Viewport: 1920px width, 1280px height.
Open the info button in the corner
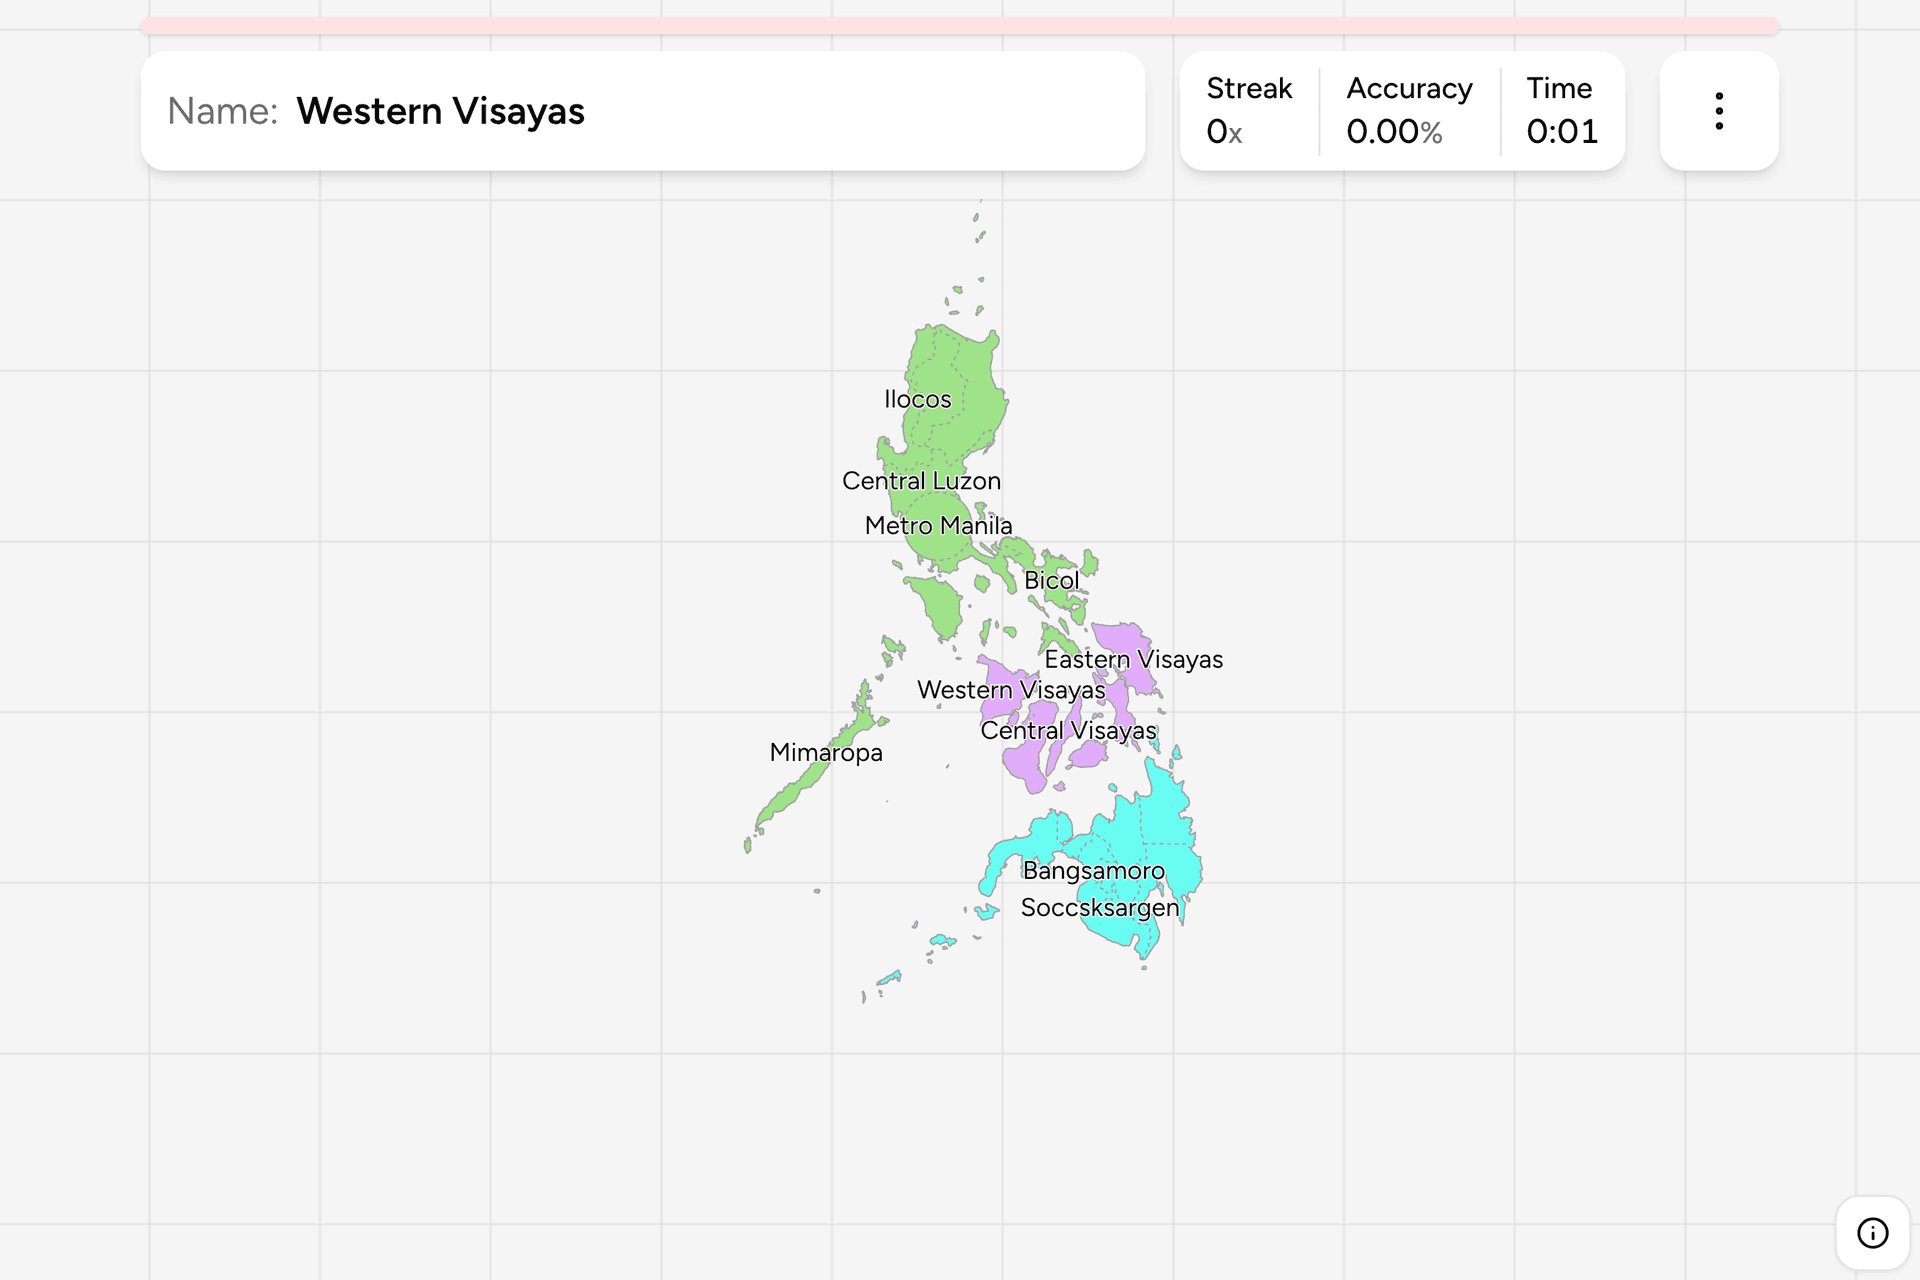pos(1872,1233)
